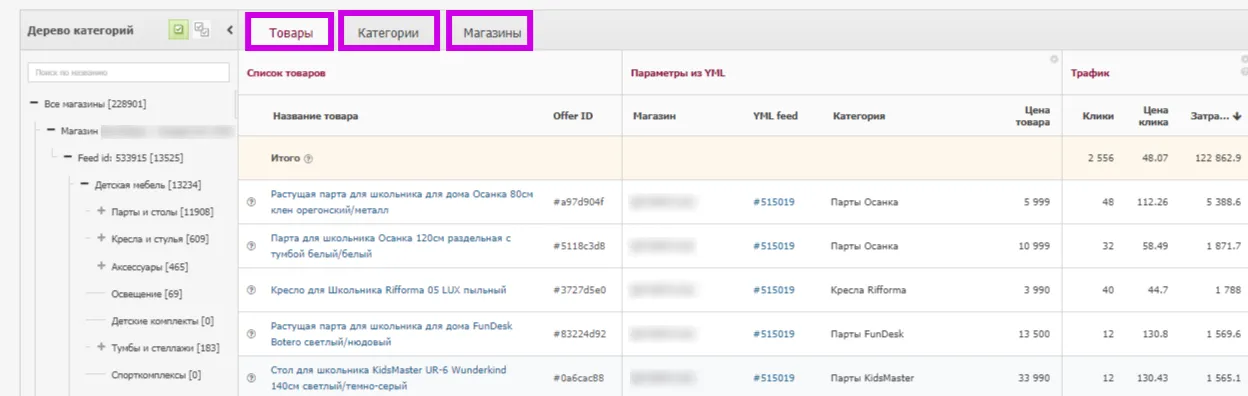Collapse the Детская мебель node
This screenshot has height=396, width=1248.
coord(85,185)
